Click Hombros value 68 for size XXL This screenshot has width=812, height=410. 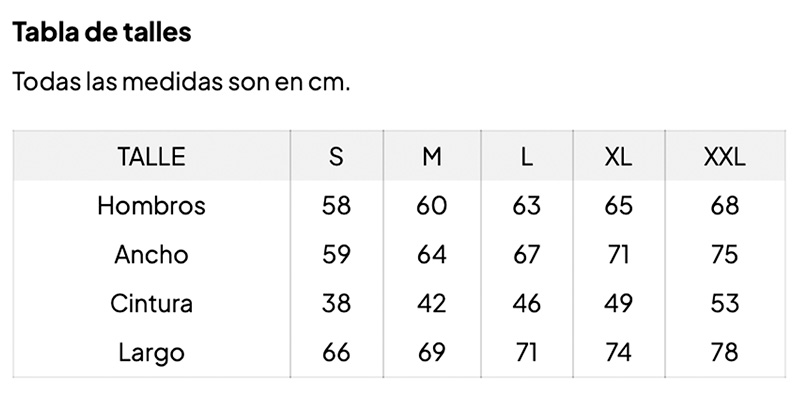click(724, 206)
